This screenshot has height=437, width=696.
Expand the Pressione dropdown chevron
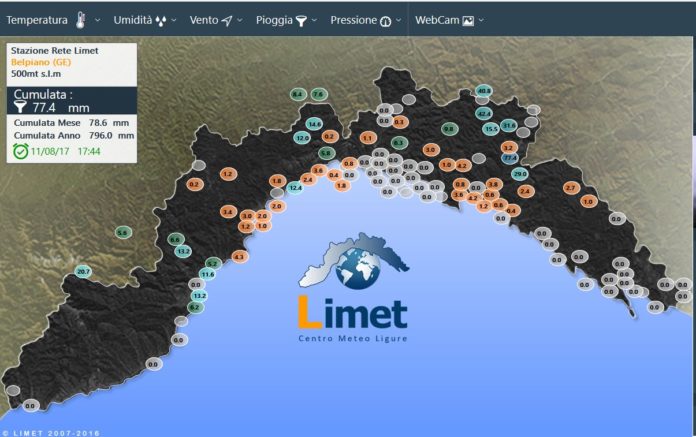(398, 20)
